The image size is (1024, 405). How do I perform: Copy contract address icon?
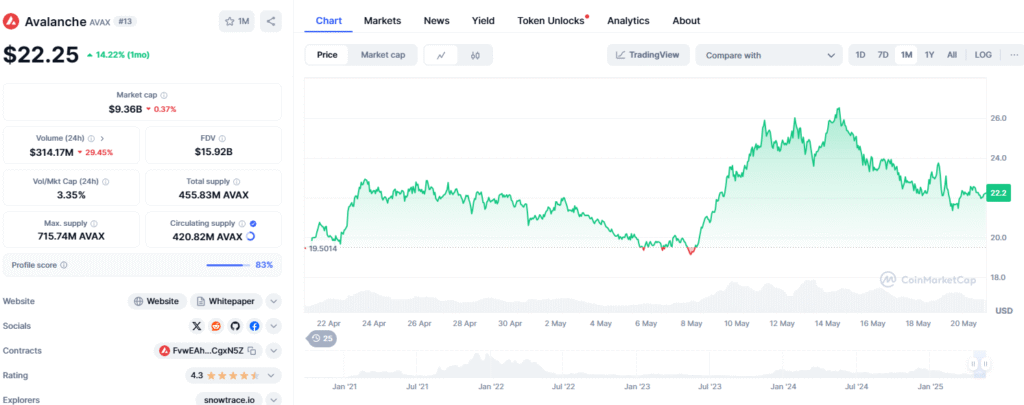point(253,351)
